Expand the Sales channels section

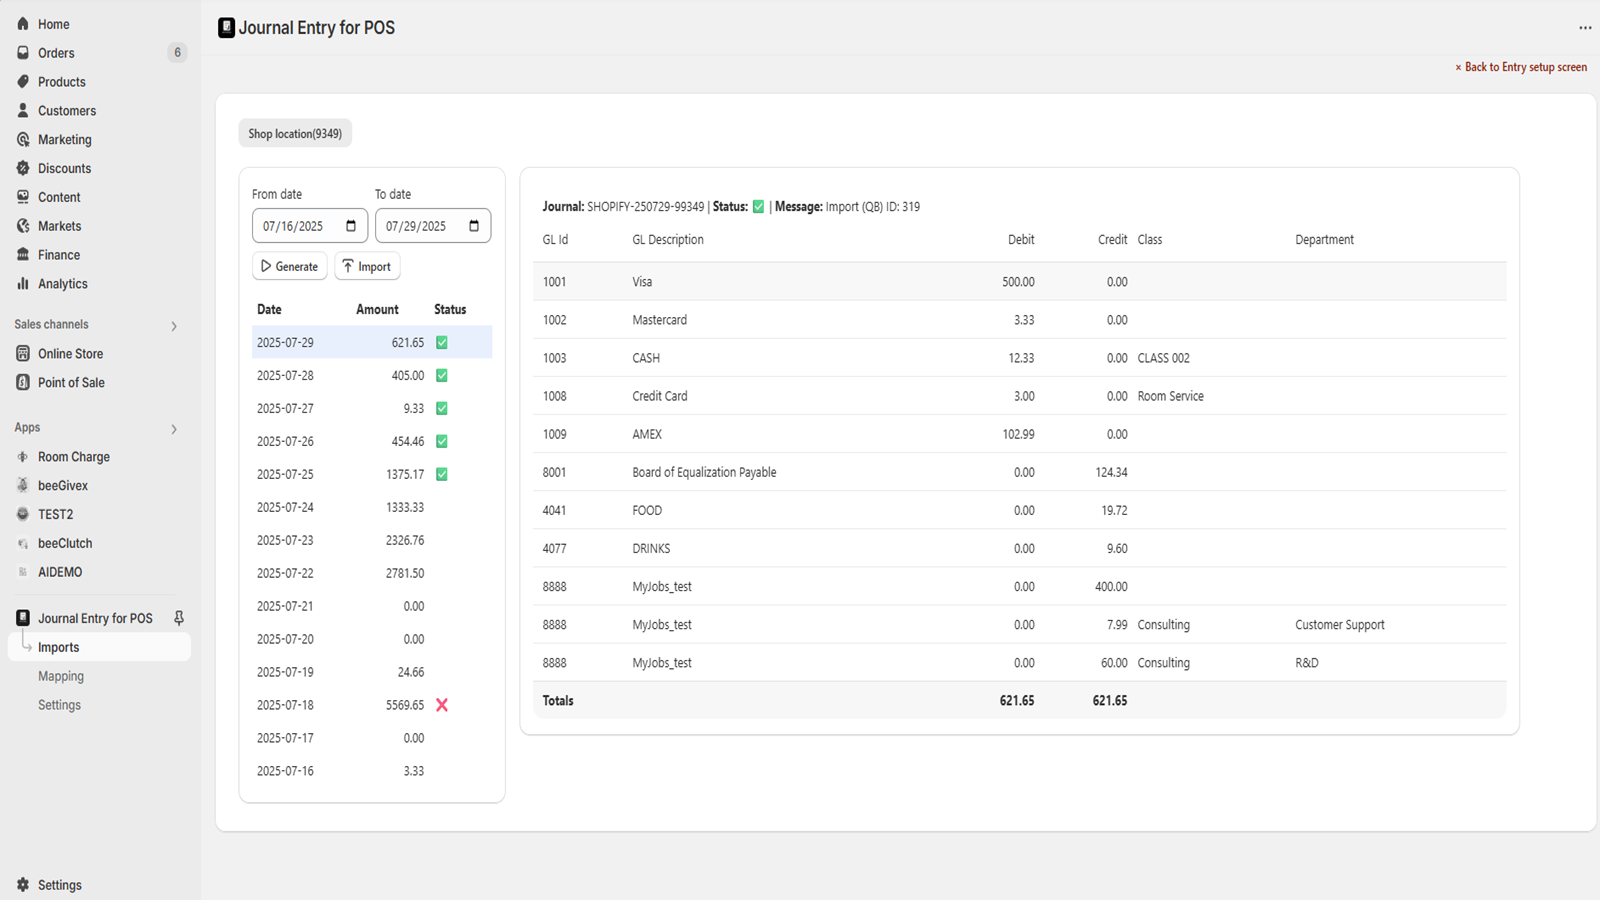(173, 324)
